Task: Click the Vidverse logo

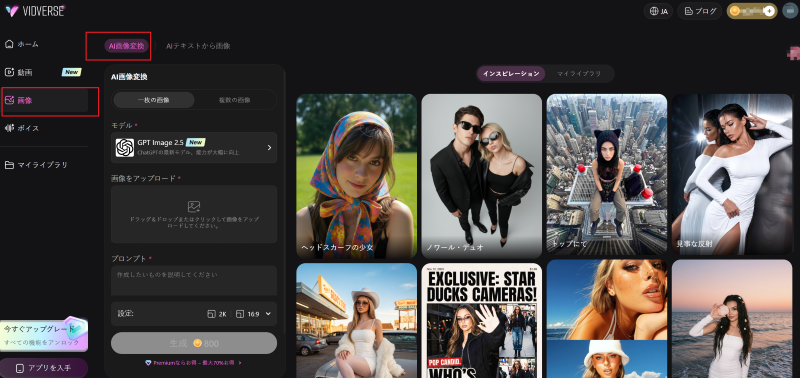Action: [x=35, y=11]
